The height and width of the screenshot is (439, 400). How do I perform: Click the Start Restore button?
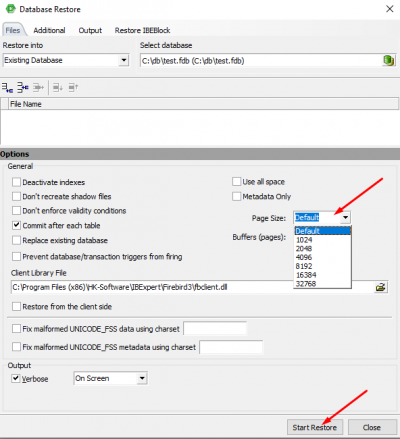pyautogui.click(x=315, y=427)
